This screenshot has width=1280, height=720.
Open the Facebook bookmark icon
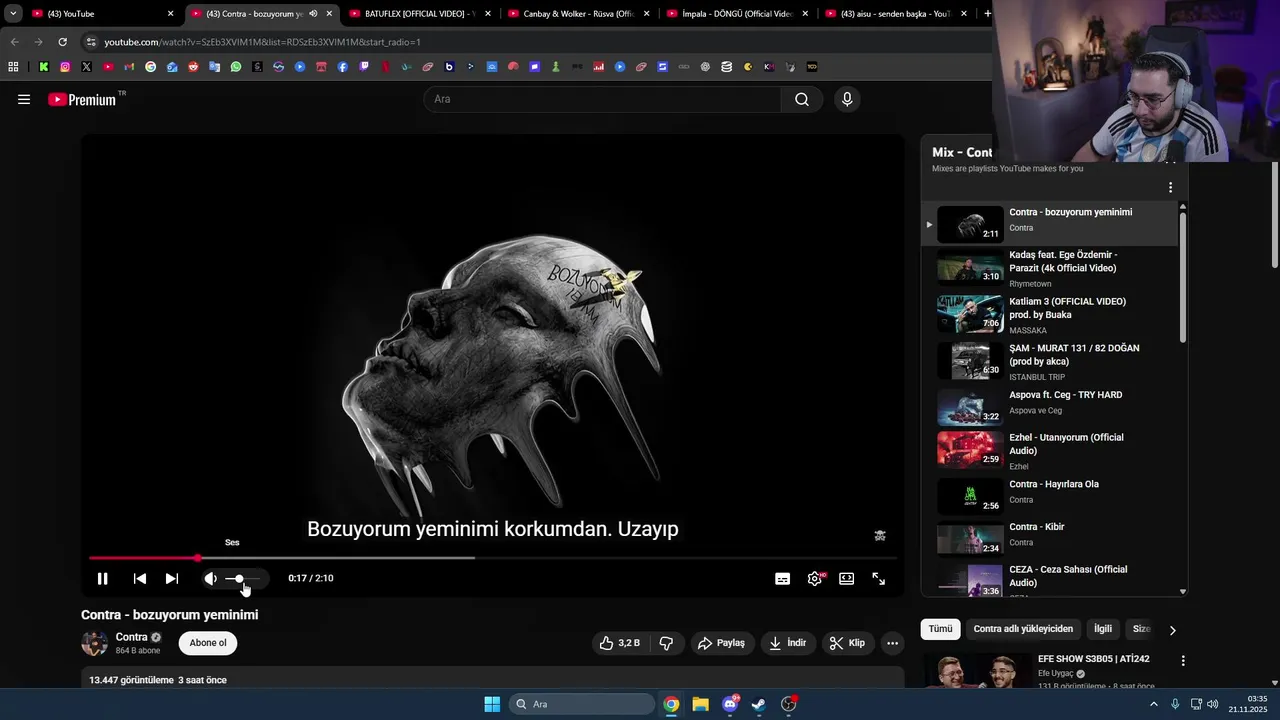(343, 67)
